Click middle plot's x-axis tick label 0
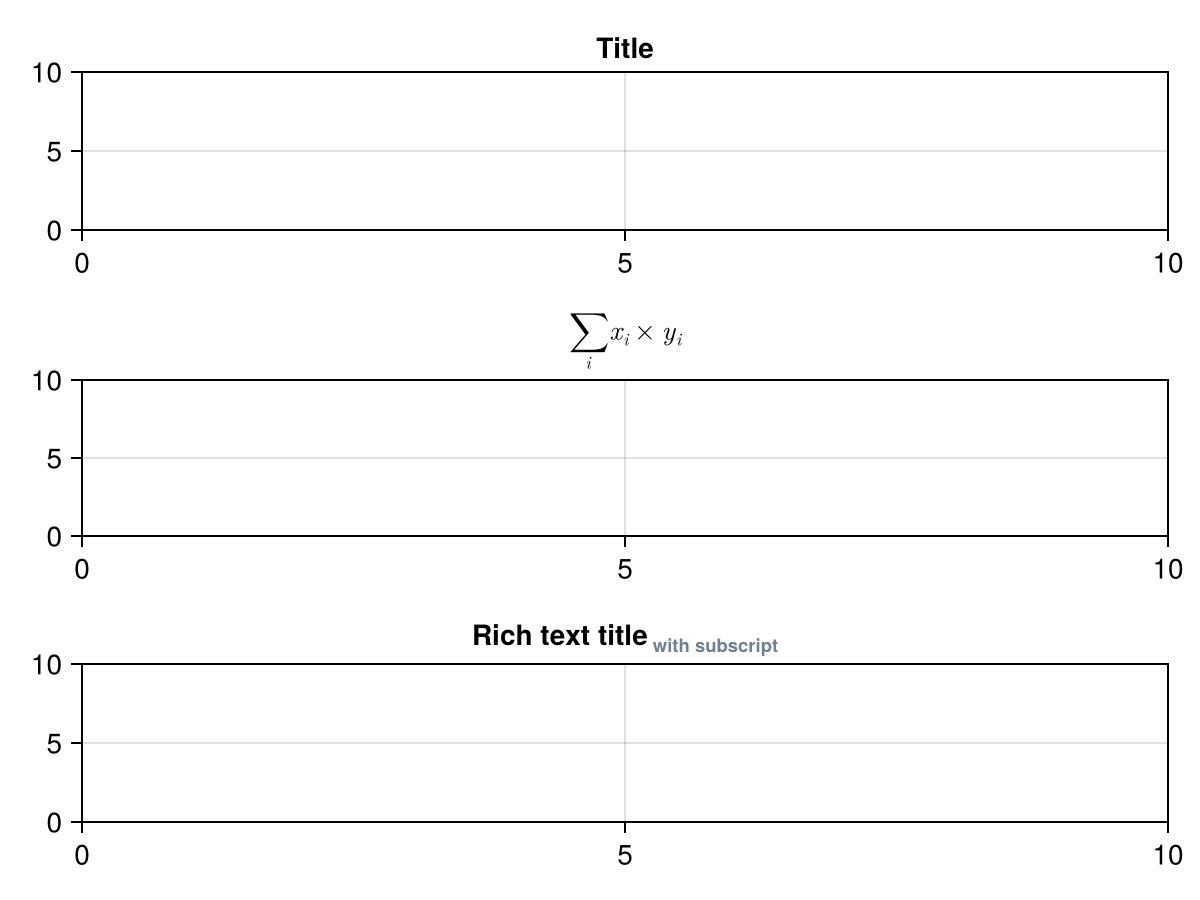1200x900 pixels. pos(82,569)
